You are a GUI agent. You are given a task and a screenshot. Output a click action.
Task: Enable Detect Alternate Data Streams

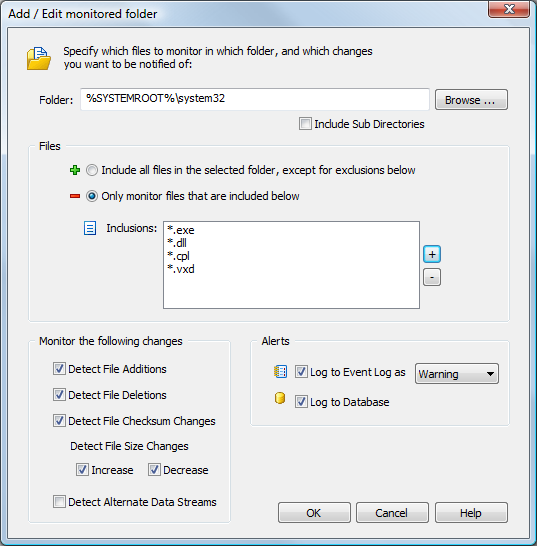[59, 502]
